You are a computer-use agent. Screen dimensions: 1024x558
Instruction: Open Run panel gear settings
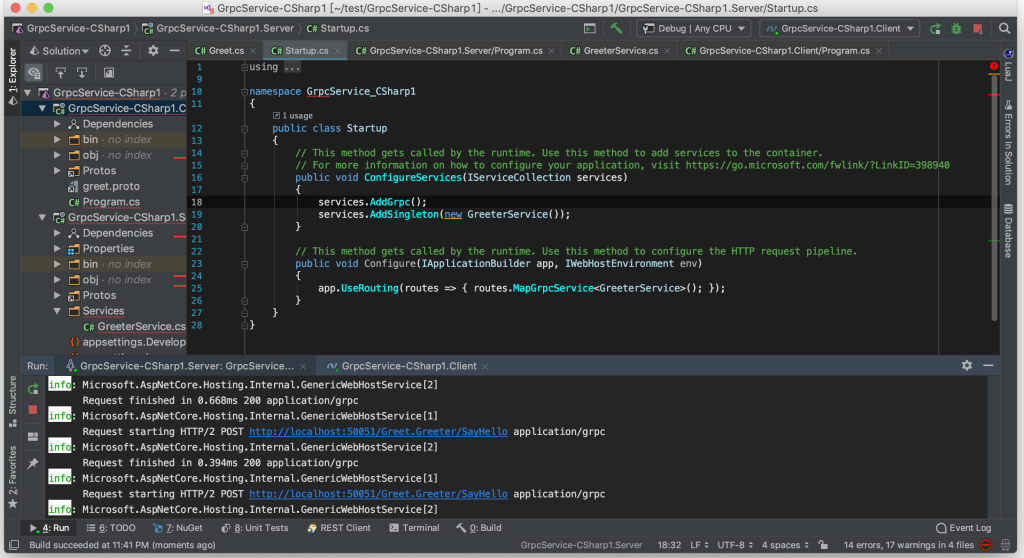click(967, 366)
